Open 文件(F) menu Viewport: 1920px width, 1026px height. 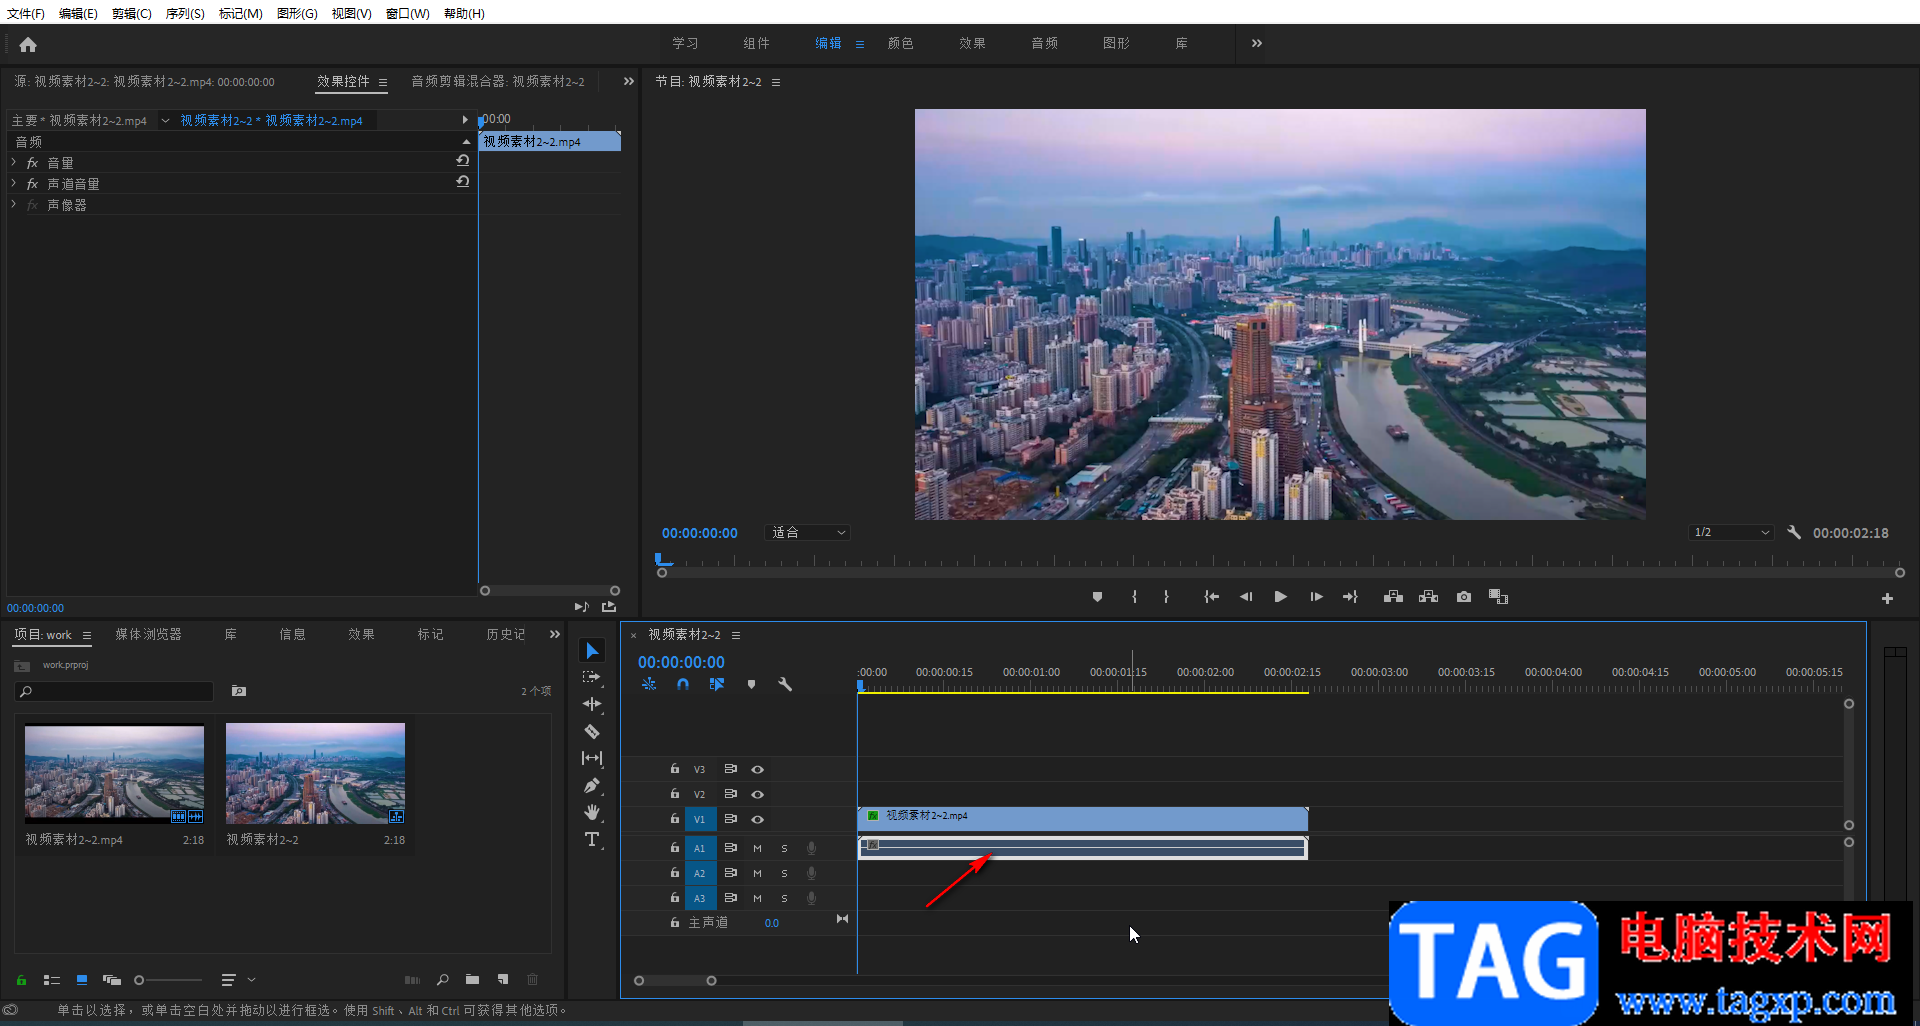point(26,13)
